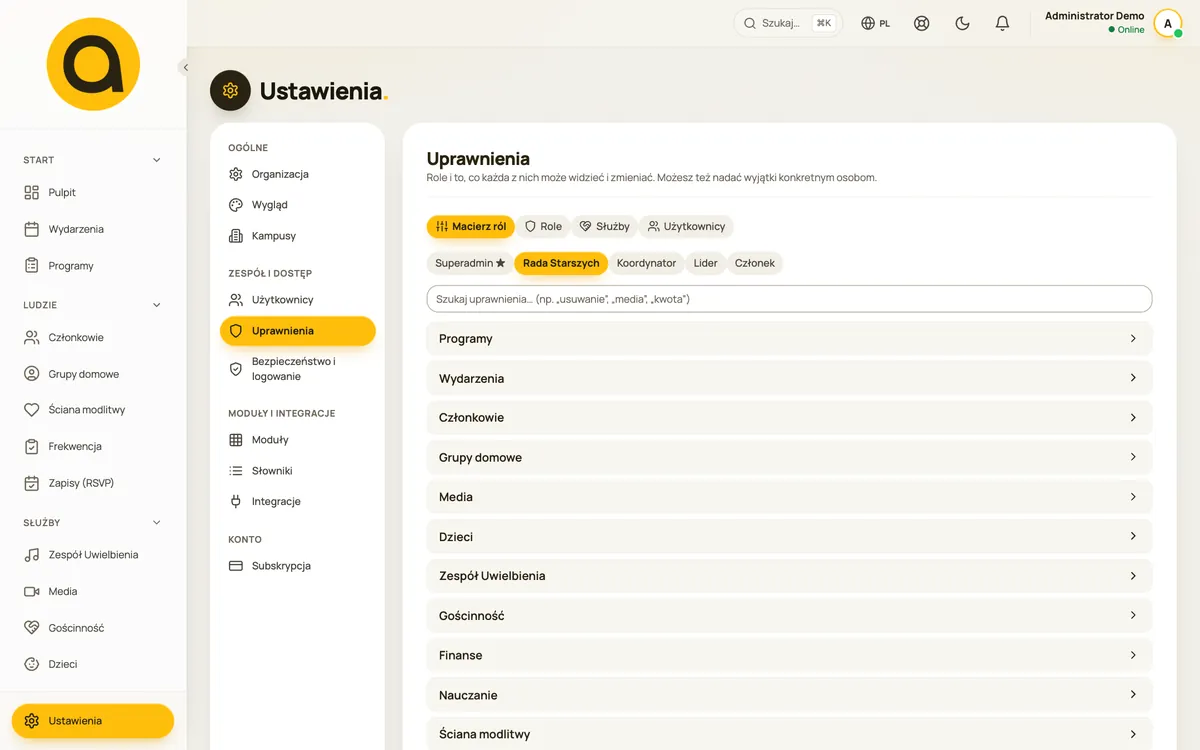The height and width of the screenshot is (750, 1200).
Task: Click the Gościnność handshake heart icon
Action: point(31,628)
